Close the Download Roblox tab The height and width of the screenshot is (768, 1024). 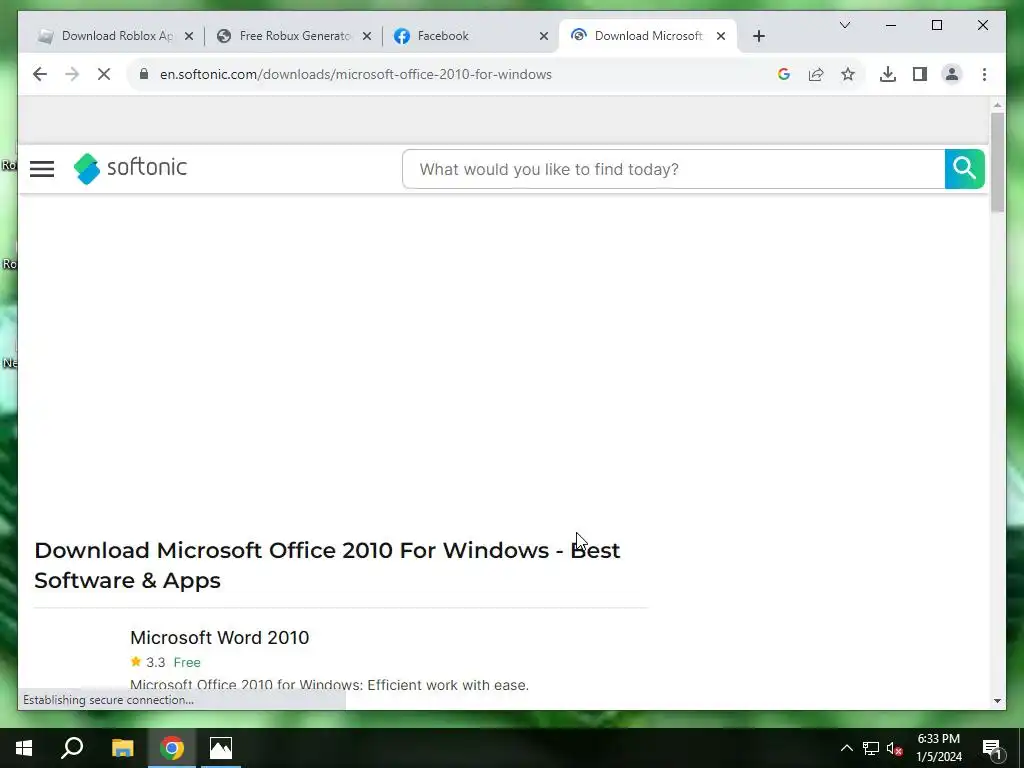click(189, 37)
